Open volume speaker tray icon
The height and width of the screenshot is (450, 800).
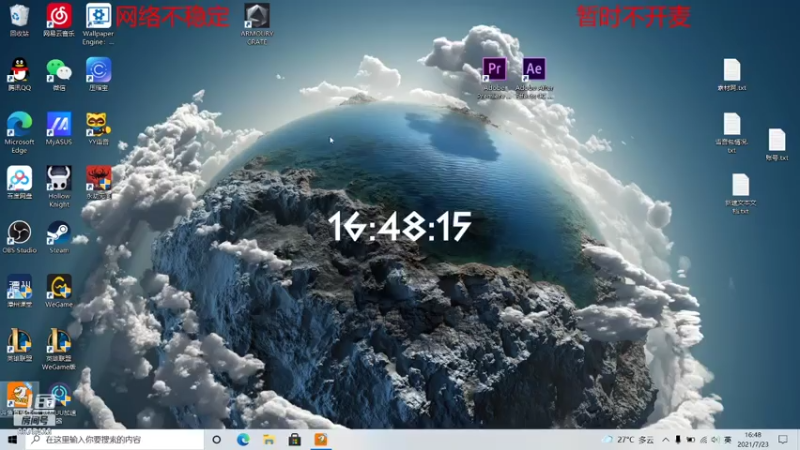point(715,439)
